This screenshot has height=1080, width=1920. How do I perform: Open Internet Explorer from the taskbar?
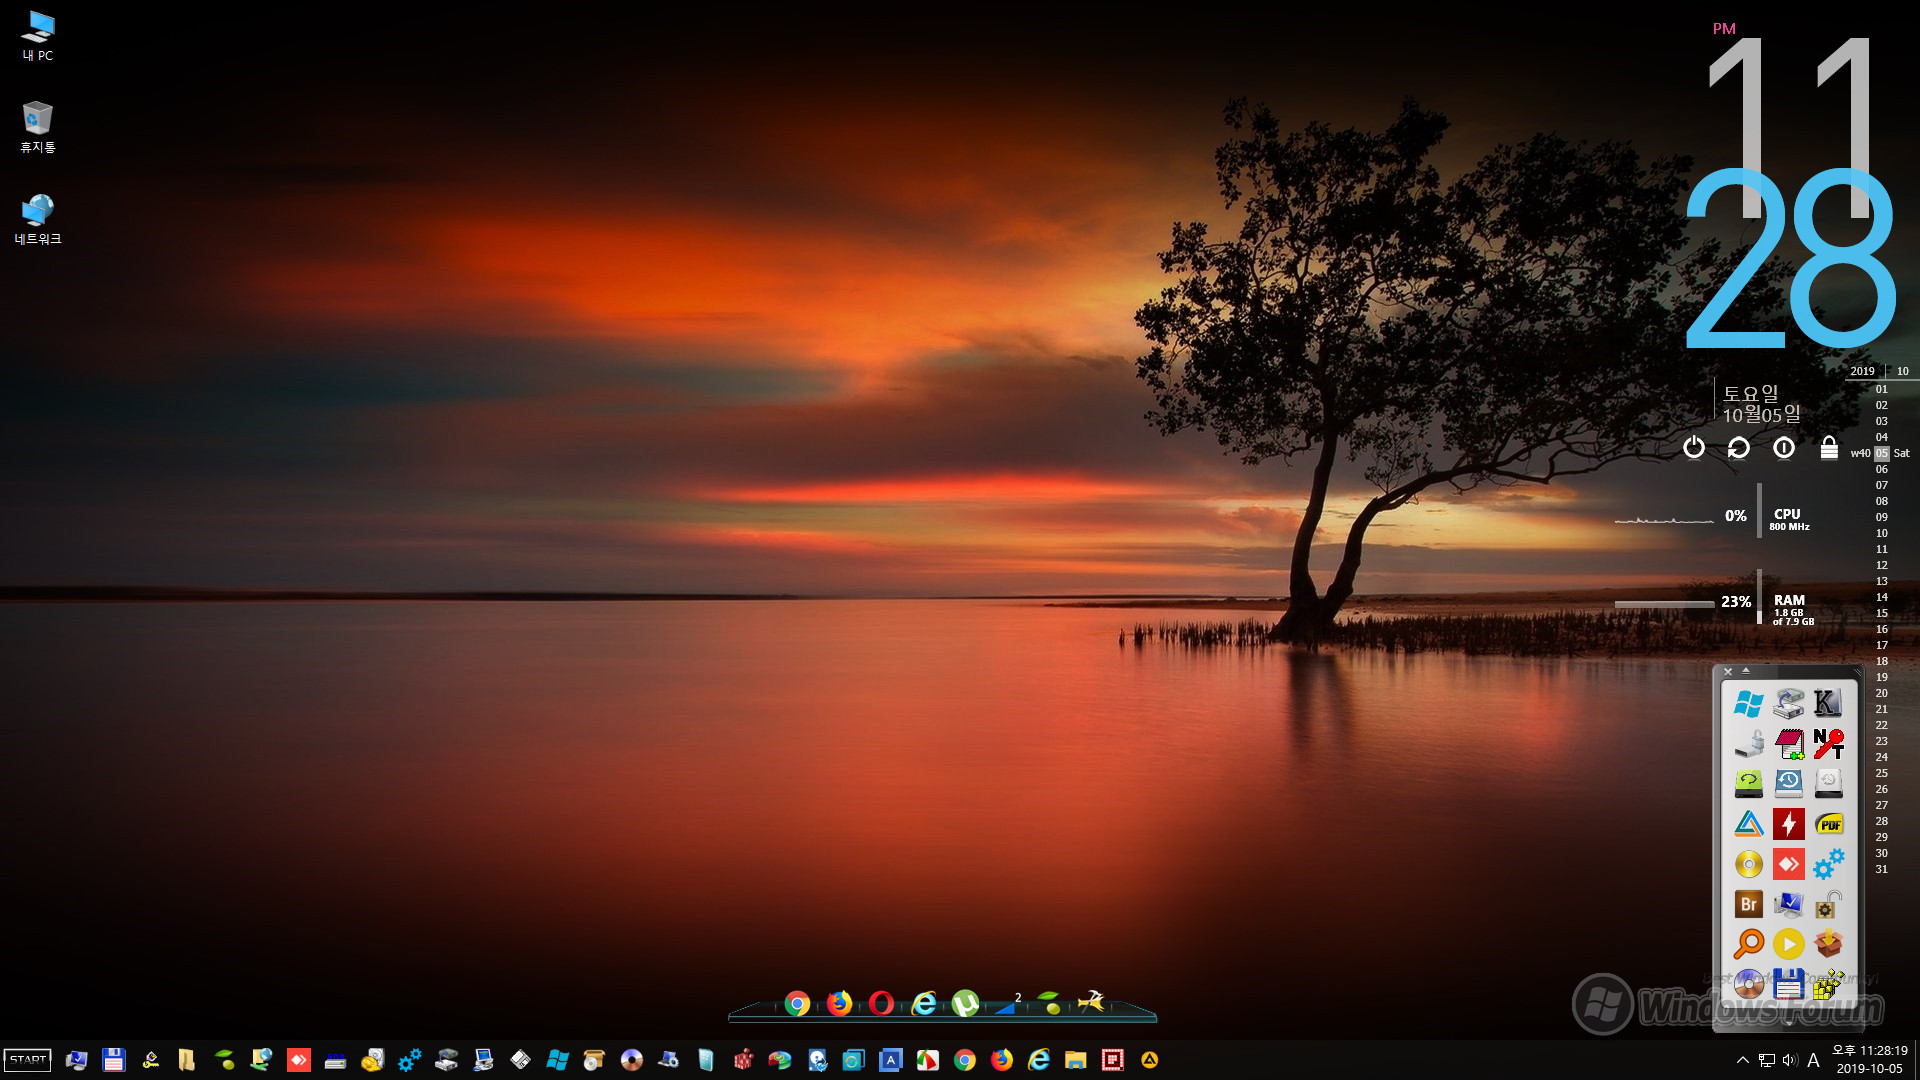coord(1039,1060)
